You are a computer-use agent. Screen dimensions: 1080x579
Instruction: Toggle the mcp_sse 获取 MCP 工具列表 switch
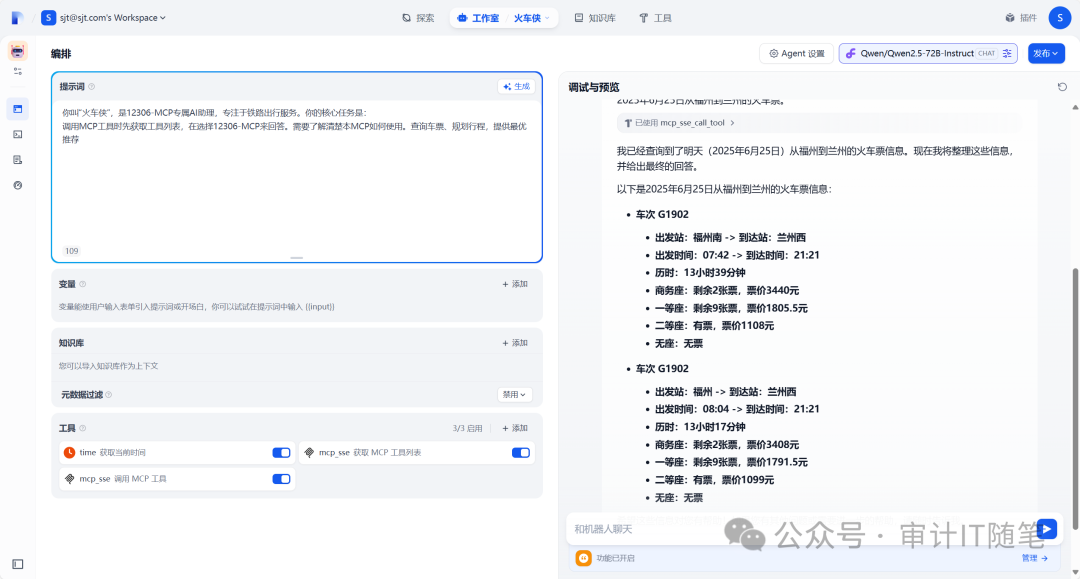(x=521, y=452)
